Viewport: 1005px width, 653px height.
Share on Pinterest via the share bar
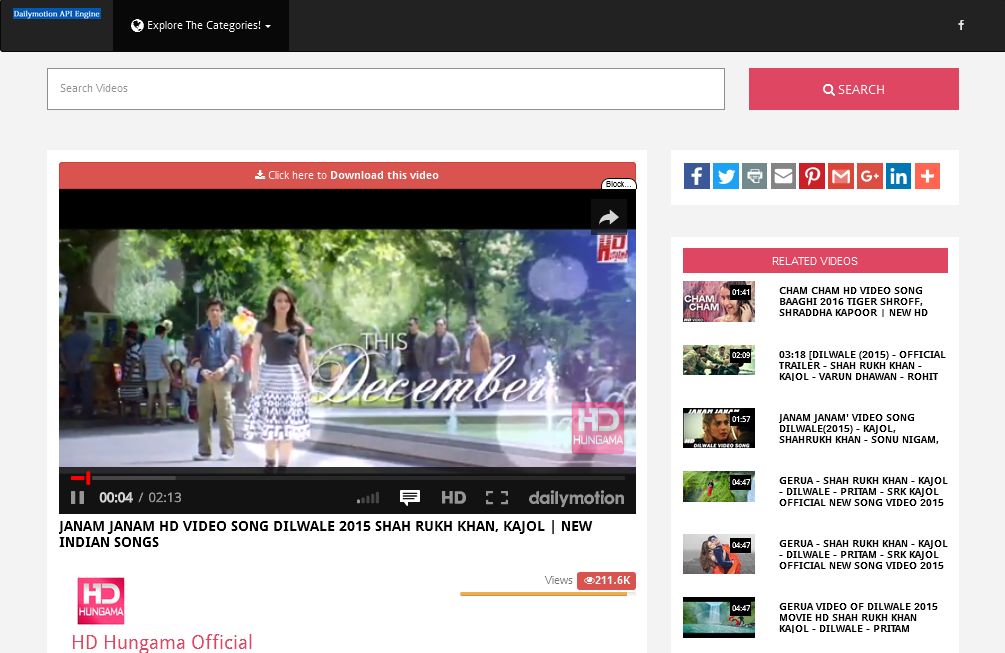812,176
